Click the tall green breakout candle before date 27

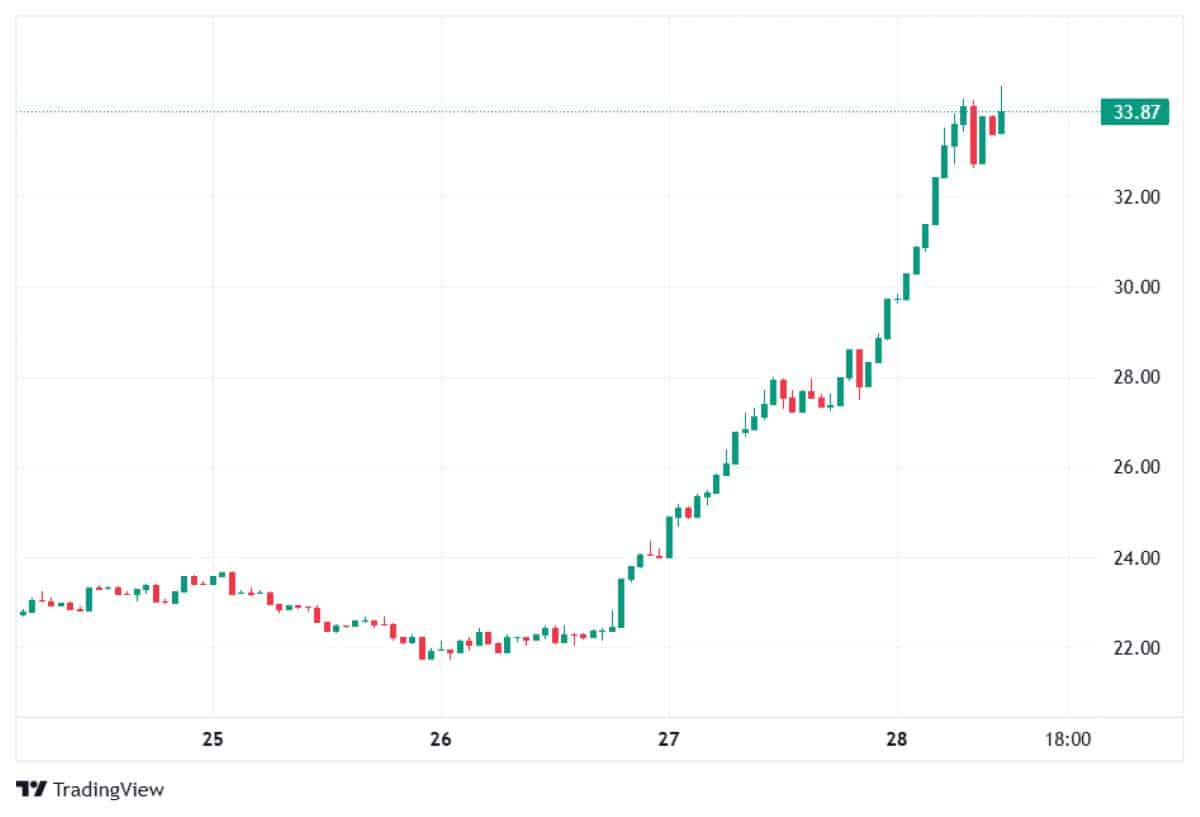621,603
